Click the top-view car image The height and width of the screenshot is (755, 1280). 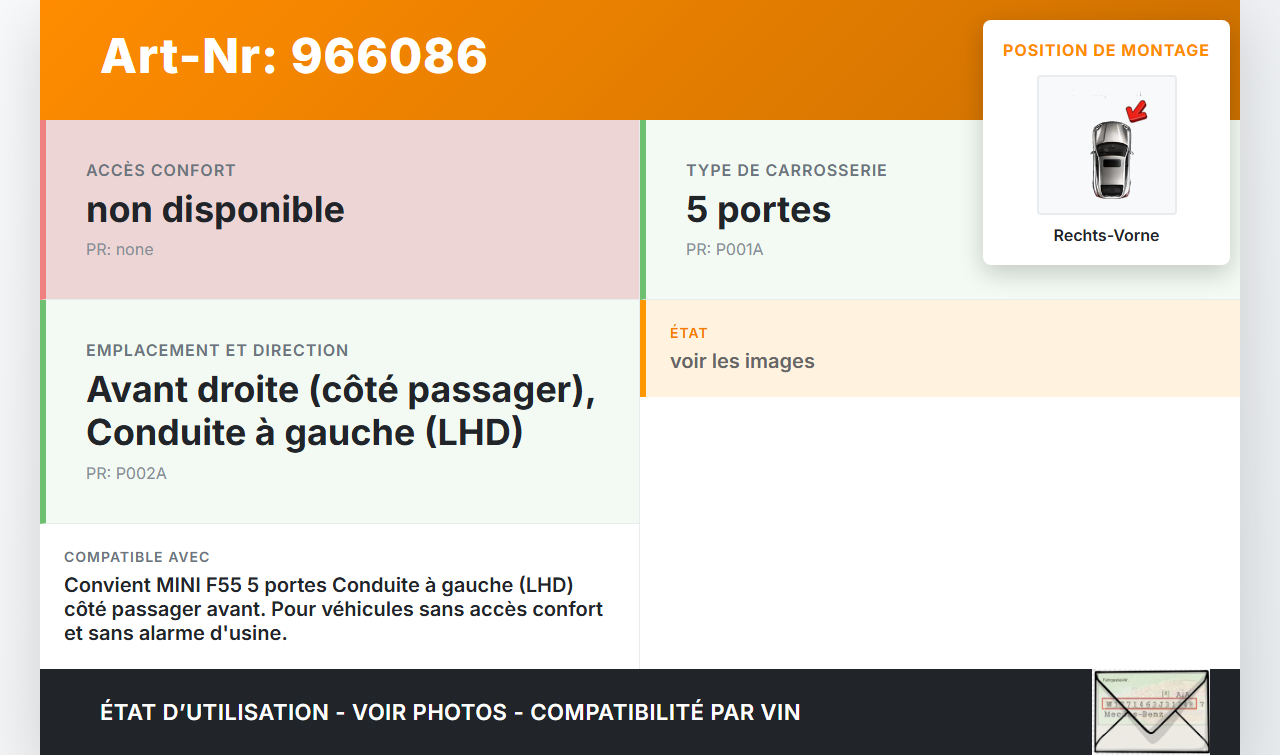coord(1110,158)
